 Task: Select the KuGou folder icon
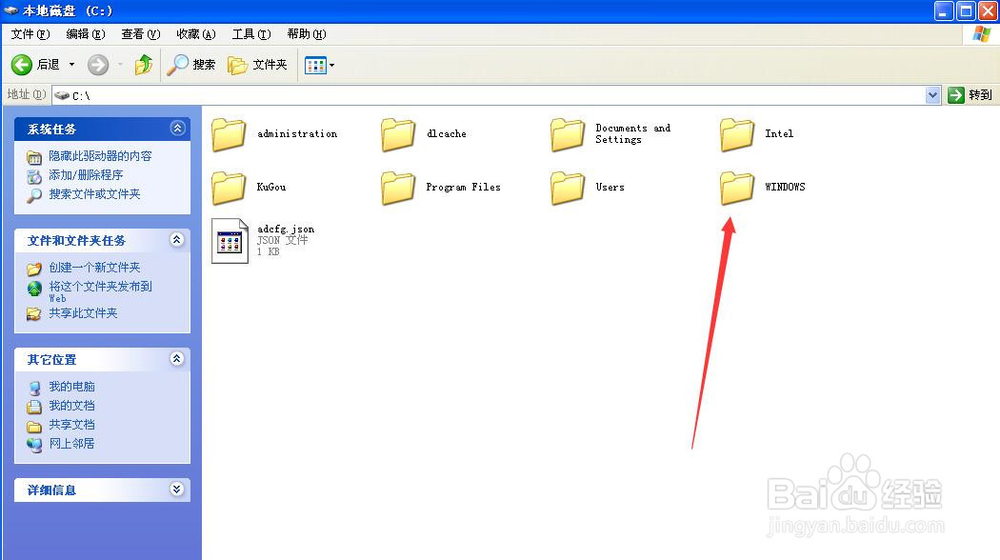228,188
